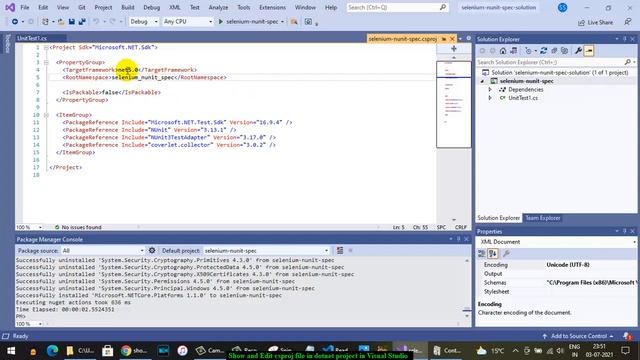640x360 pixels.
Task: Click Sync with Active Document icon
Action: pyautogui.click(x=544, y=51)
